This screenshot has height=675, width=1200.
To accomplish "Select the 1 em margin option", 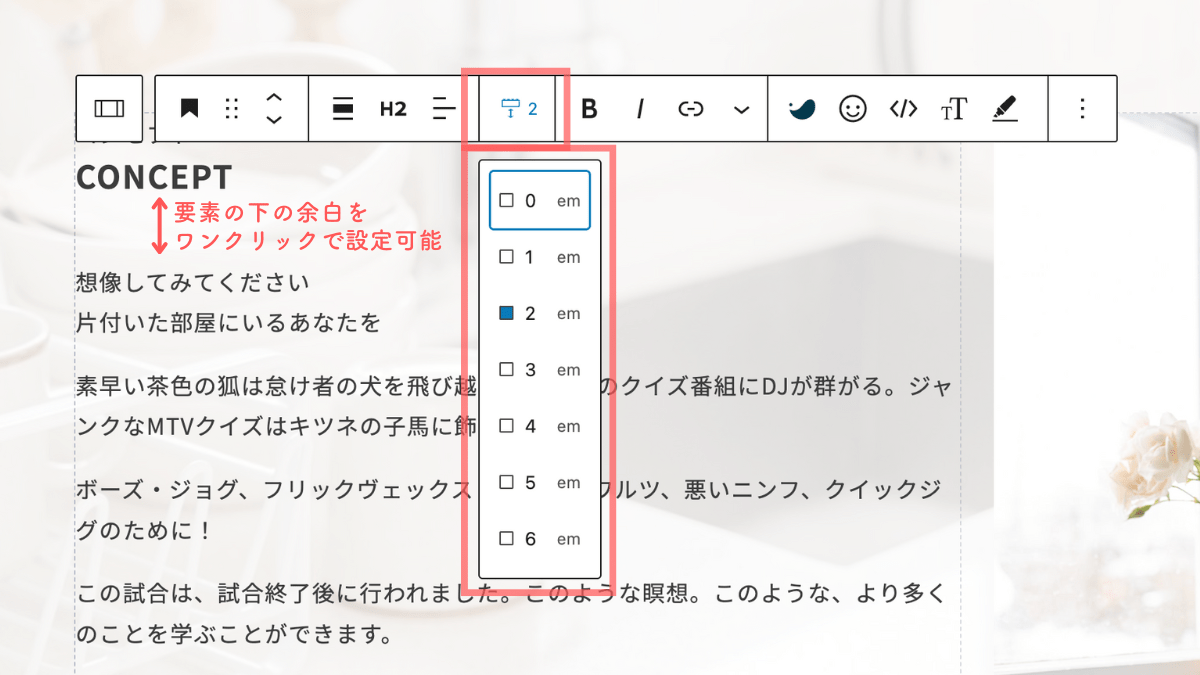I will (540, 257).
